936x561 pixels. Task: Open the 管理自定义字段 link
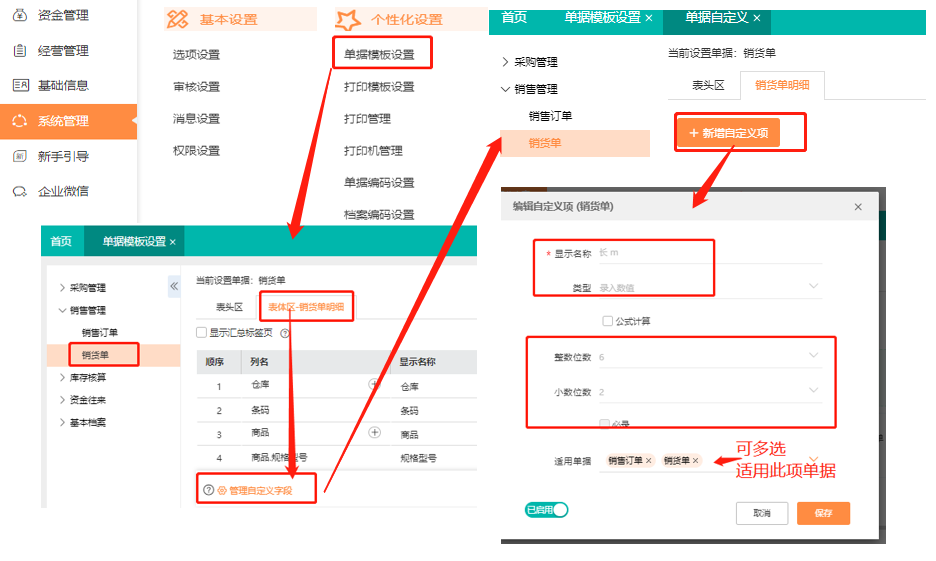click(x=261, y=491)
